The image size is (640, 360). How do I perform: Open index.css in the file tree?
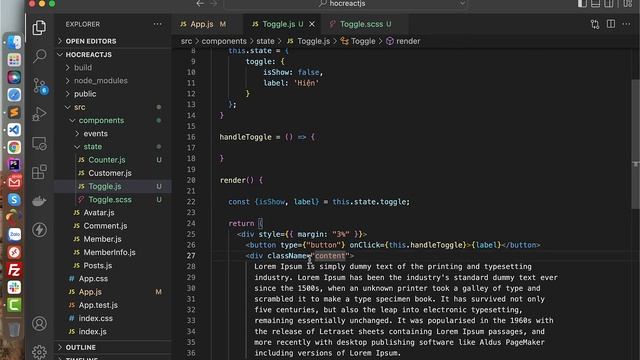113,318
